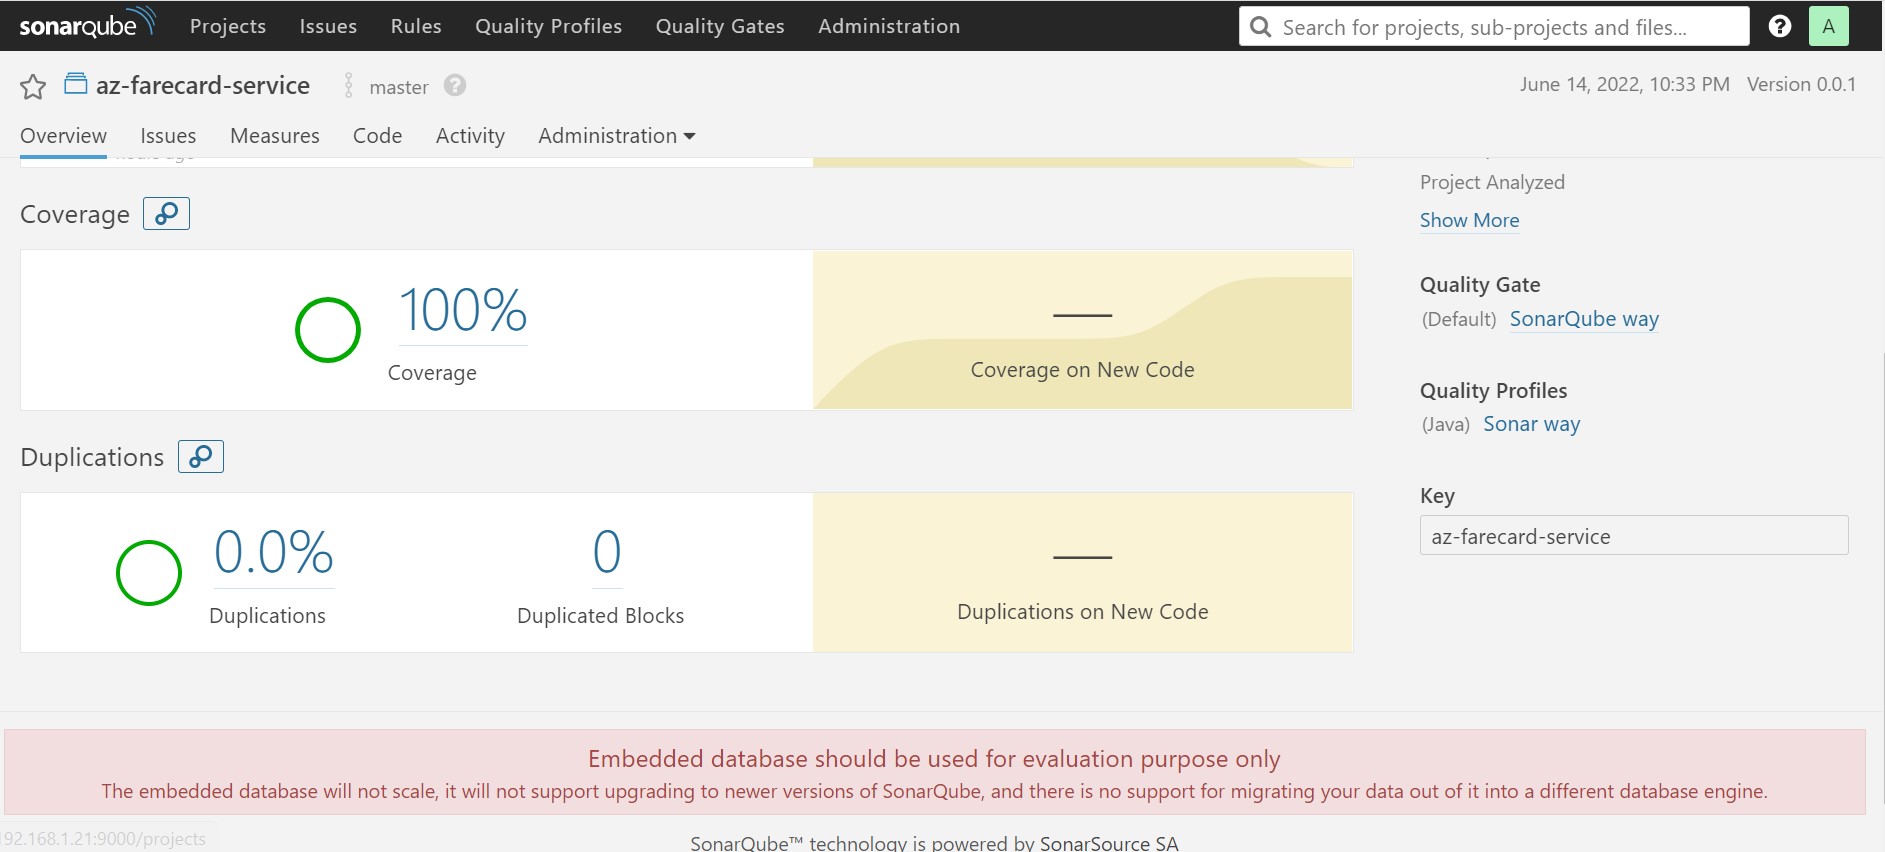The width and height of the screenshot is (1885, 852).
Task: Switch to the Overview tab
Action: (63, 136)
